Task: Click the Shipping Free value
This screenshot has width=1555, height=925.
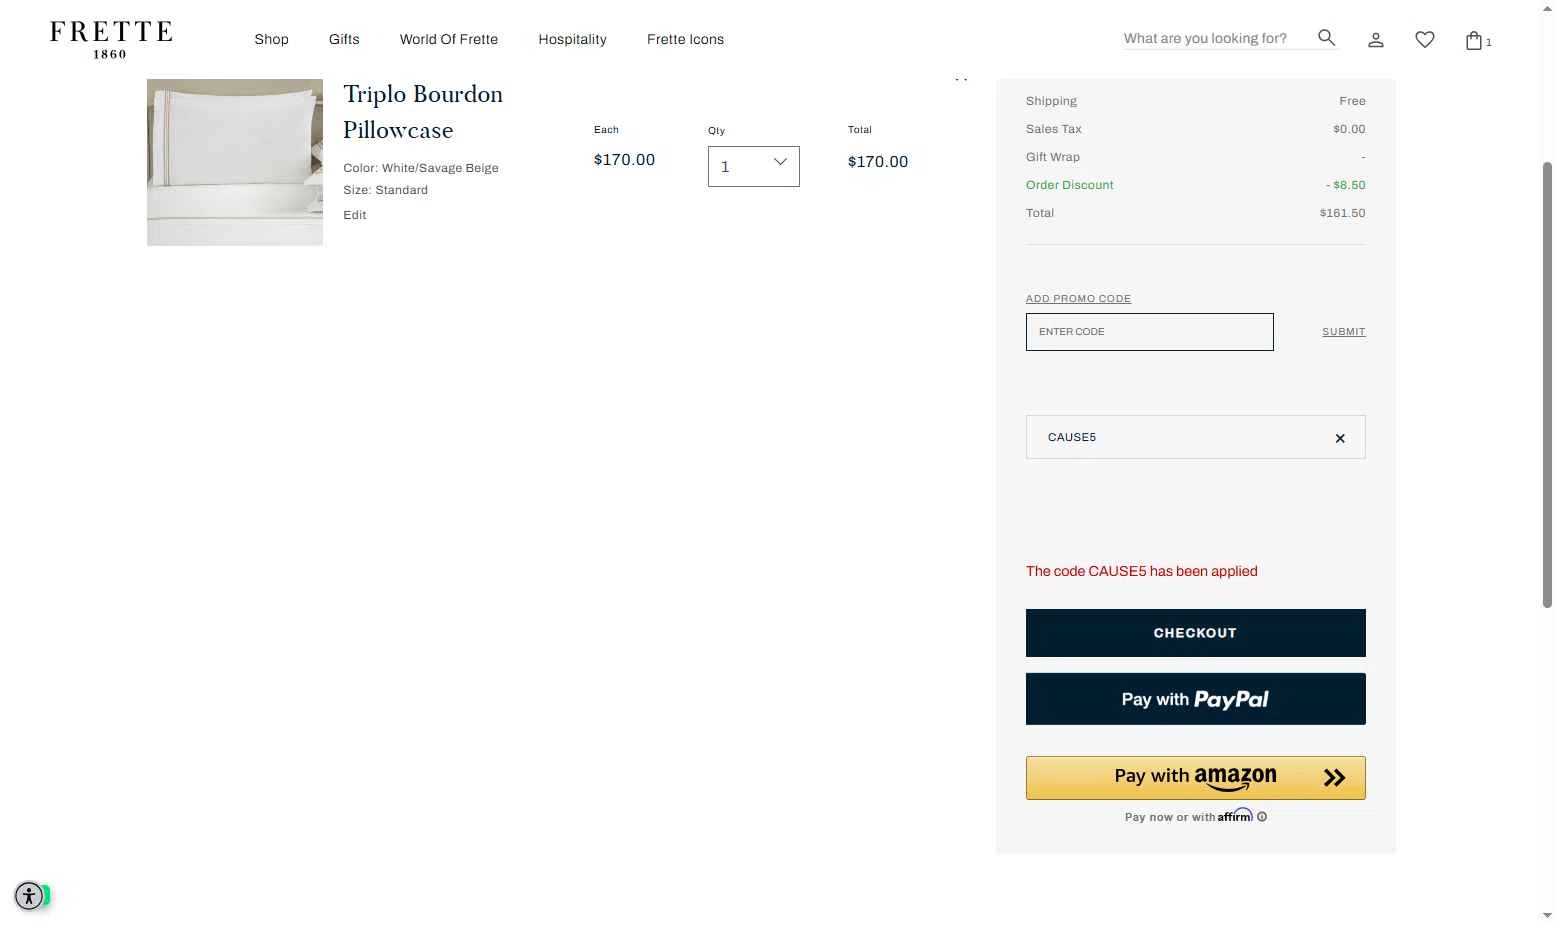Action: click(1352, 101)
